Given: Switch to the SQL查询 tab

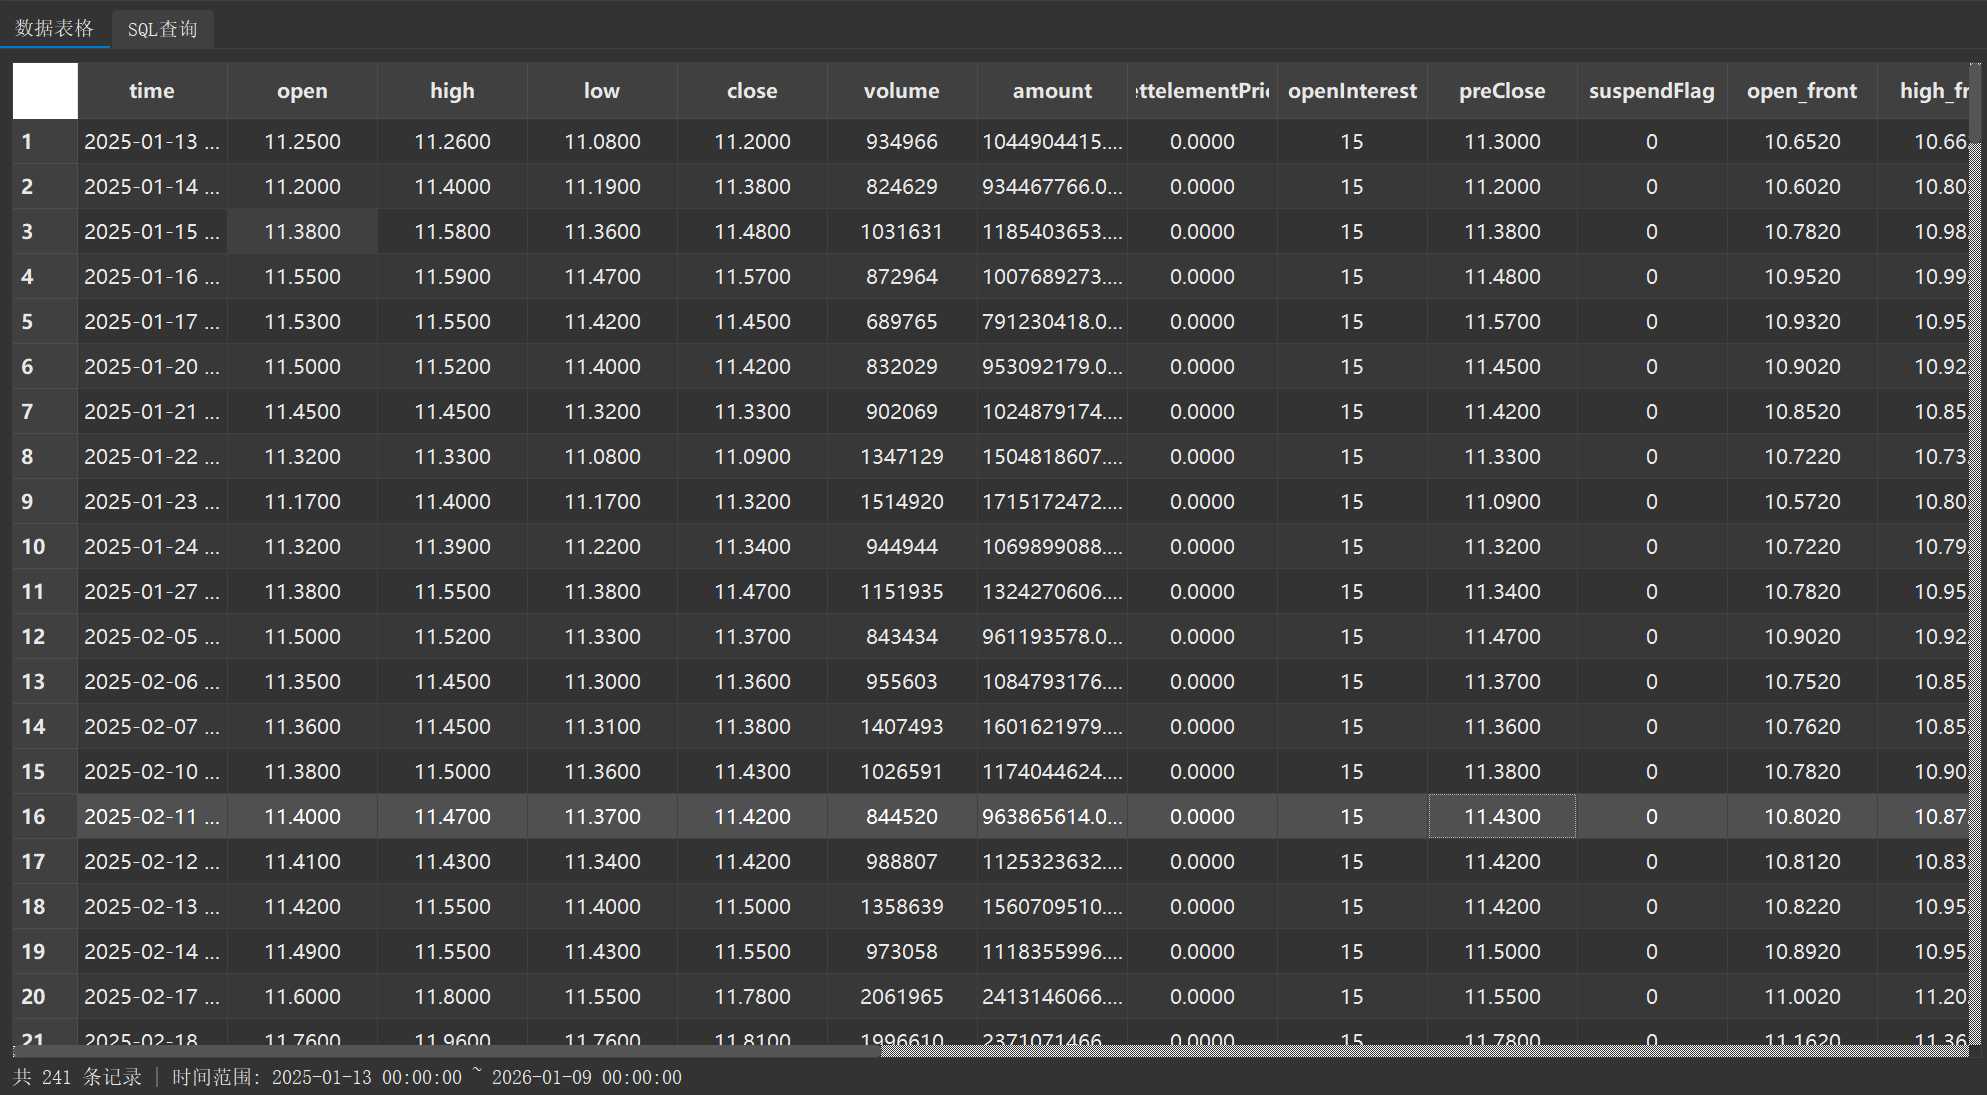Looking at the screenshot, I should pos(162,29).
